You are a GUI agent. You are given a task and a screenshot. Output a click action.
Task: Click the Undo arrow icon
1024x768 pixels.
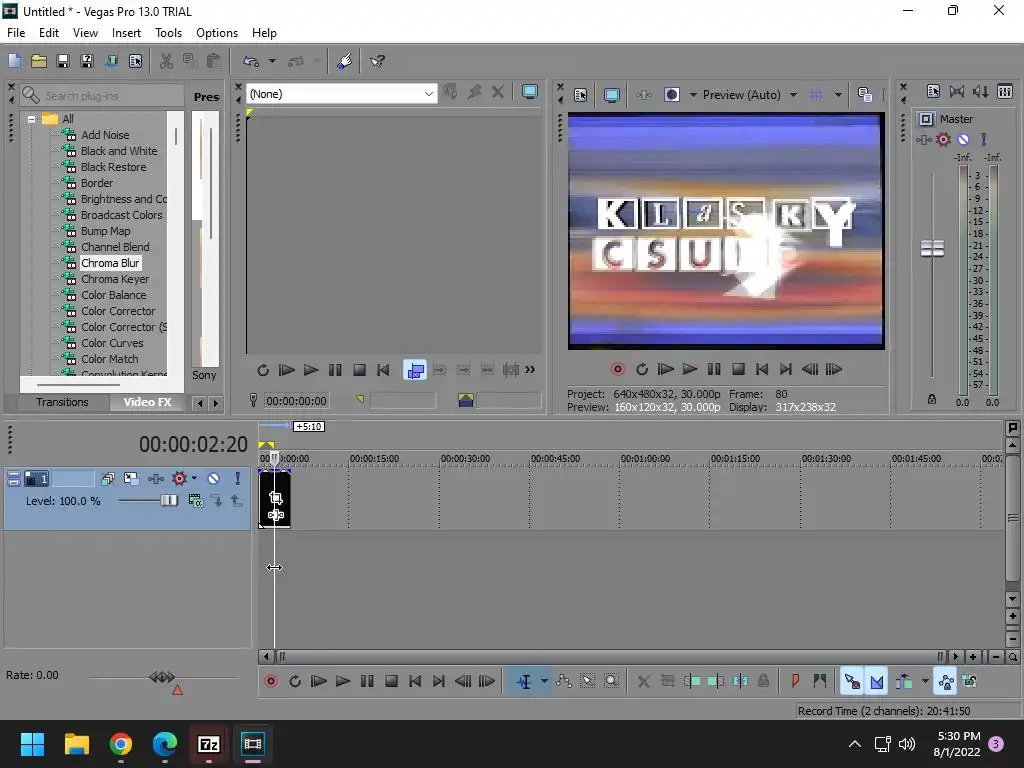pos(251,61)
